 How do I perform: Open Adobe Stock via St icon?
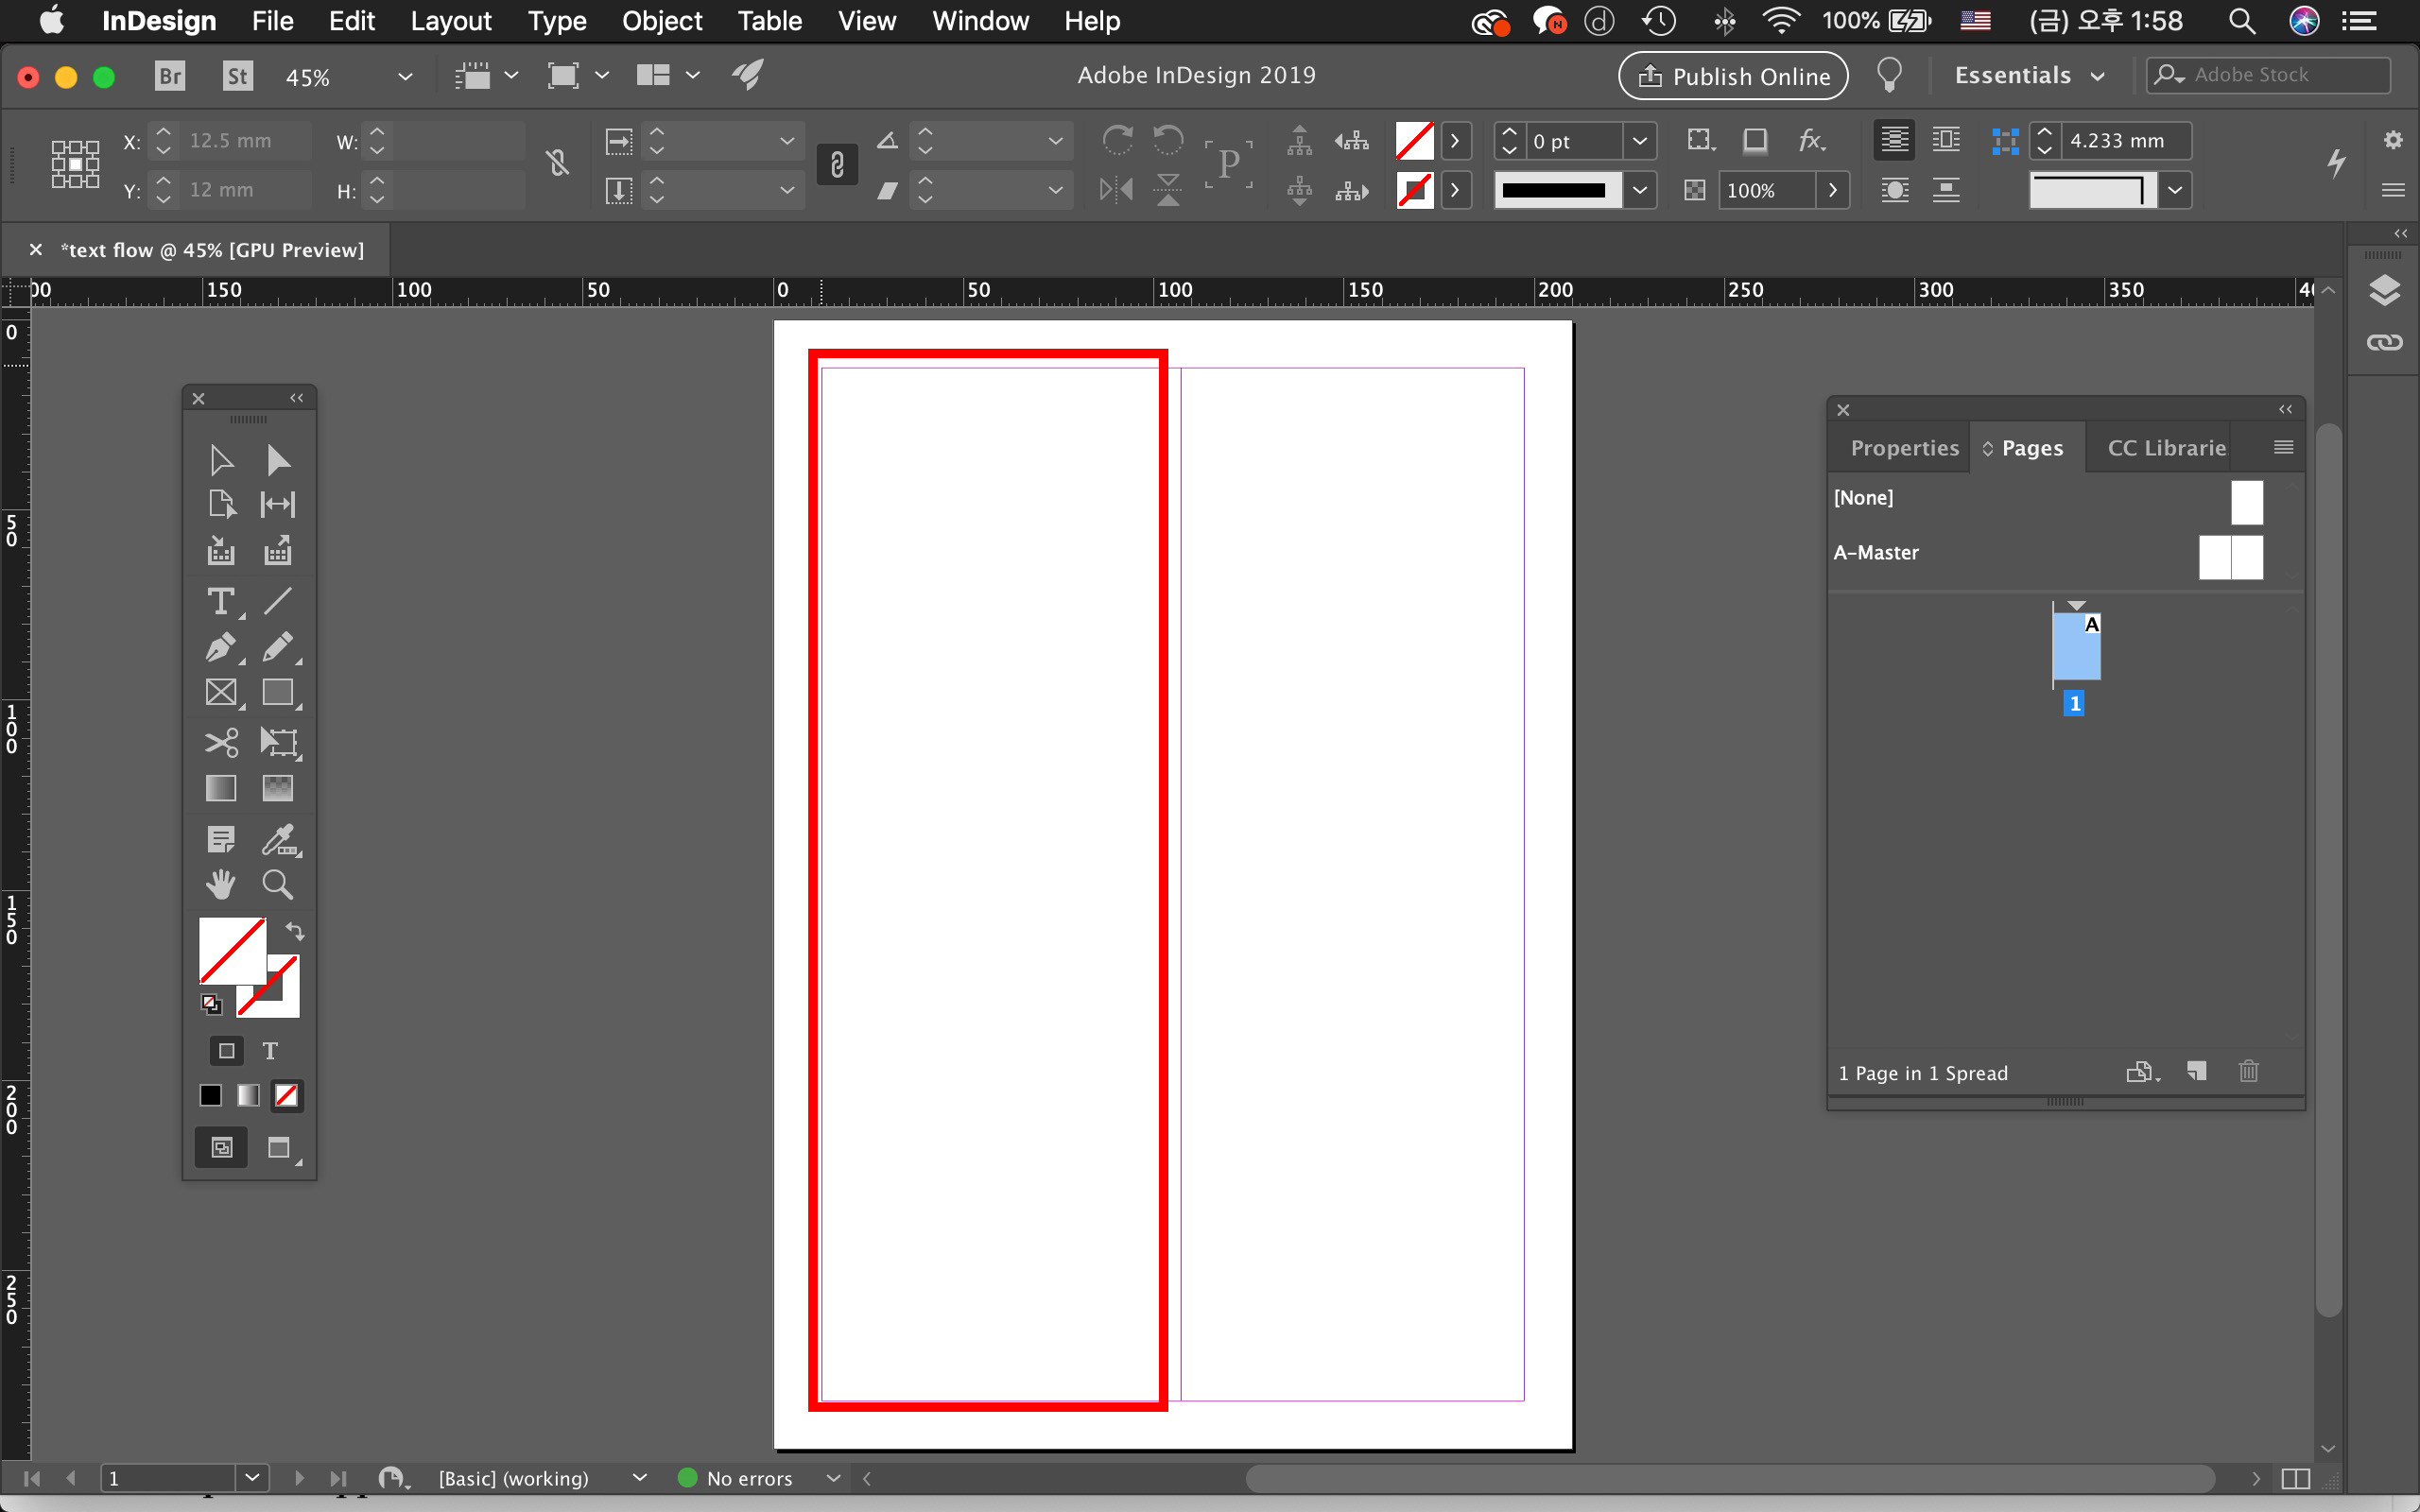click(x=237, y=76)
